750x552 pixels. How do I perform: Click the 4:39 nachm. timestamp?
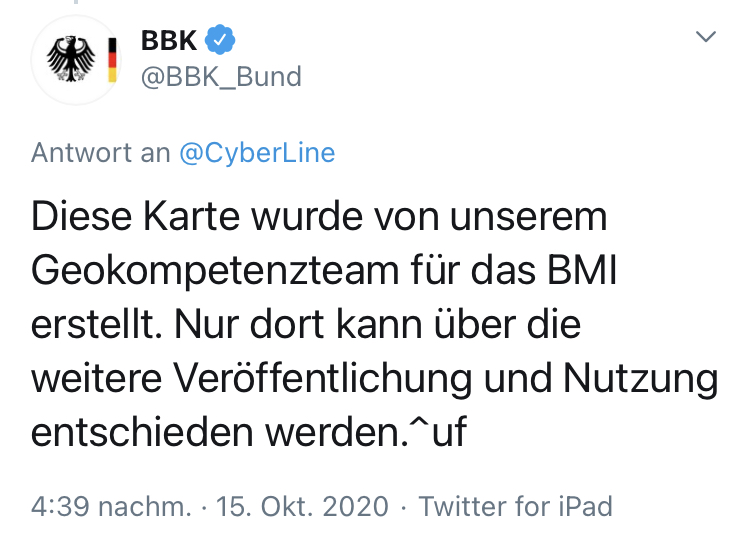coord(110,506)
